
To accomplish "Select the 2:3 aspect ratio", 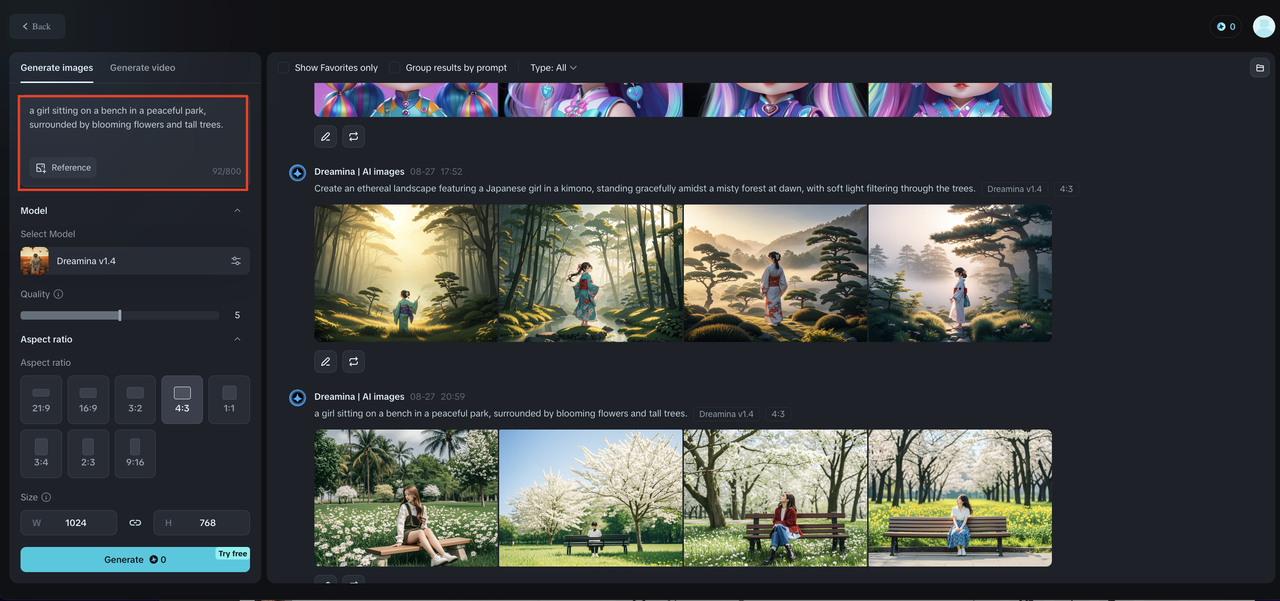I will pyautogui.click(x=88, y=454).
